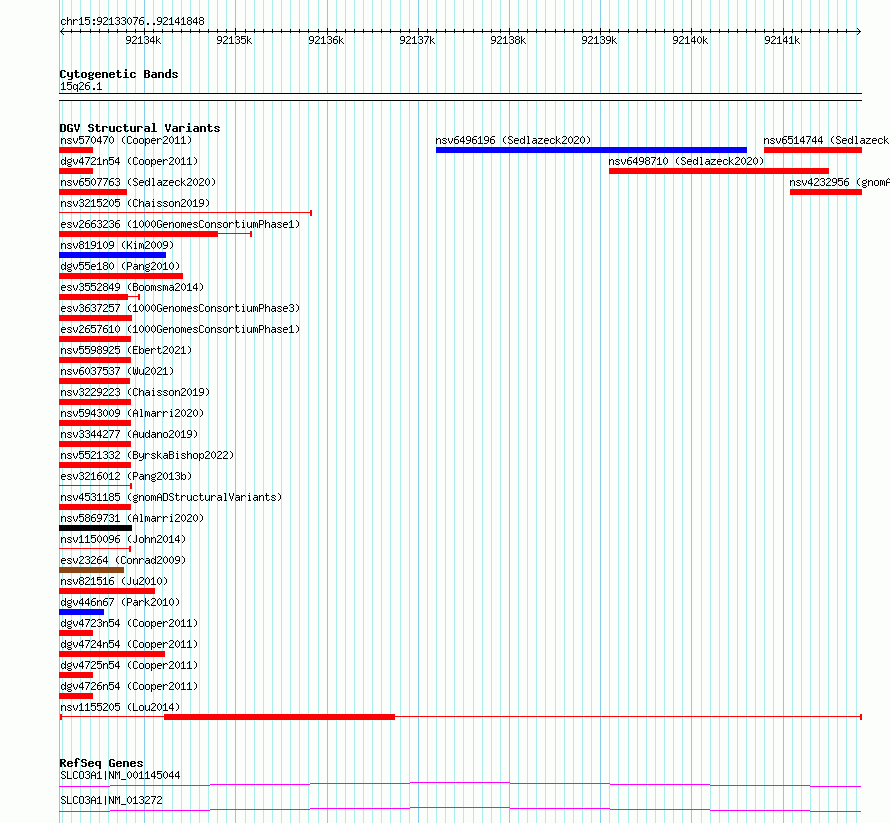Open nsv3215205 (Chaisson2019) variant
The height and width of the screenshot is (823, 890).
tap(135, 203)
